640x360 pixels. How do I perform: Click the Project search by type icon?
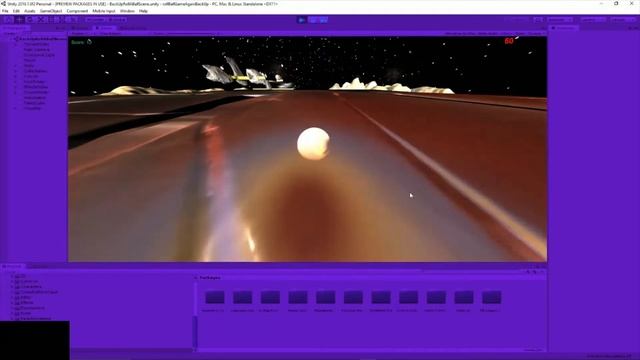point(528,271)
